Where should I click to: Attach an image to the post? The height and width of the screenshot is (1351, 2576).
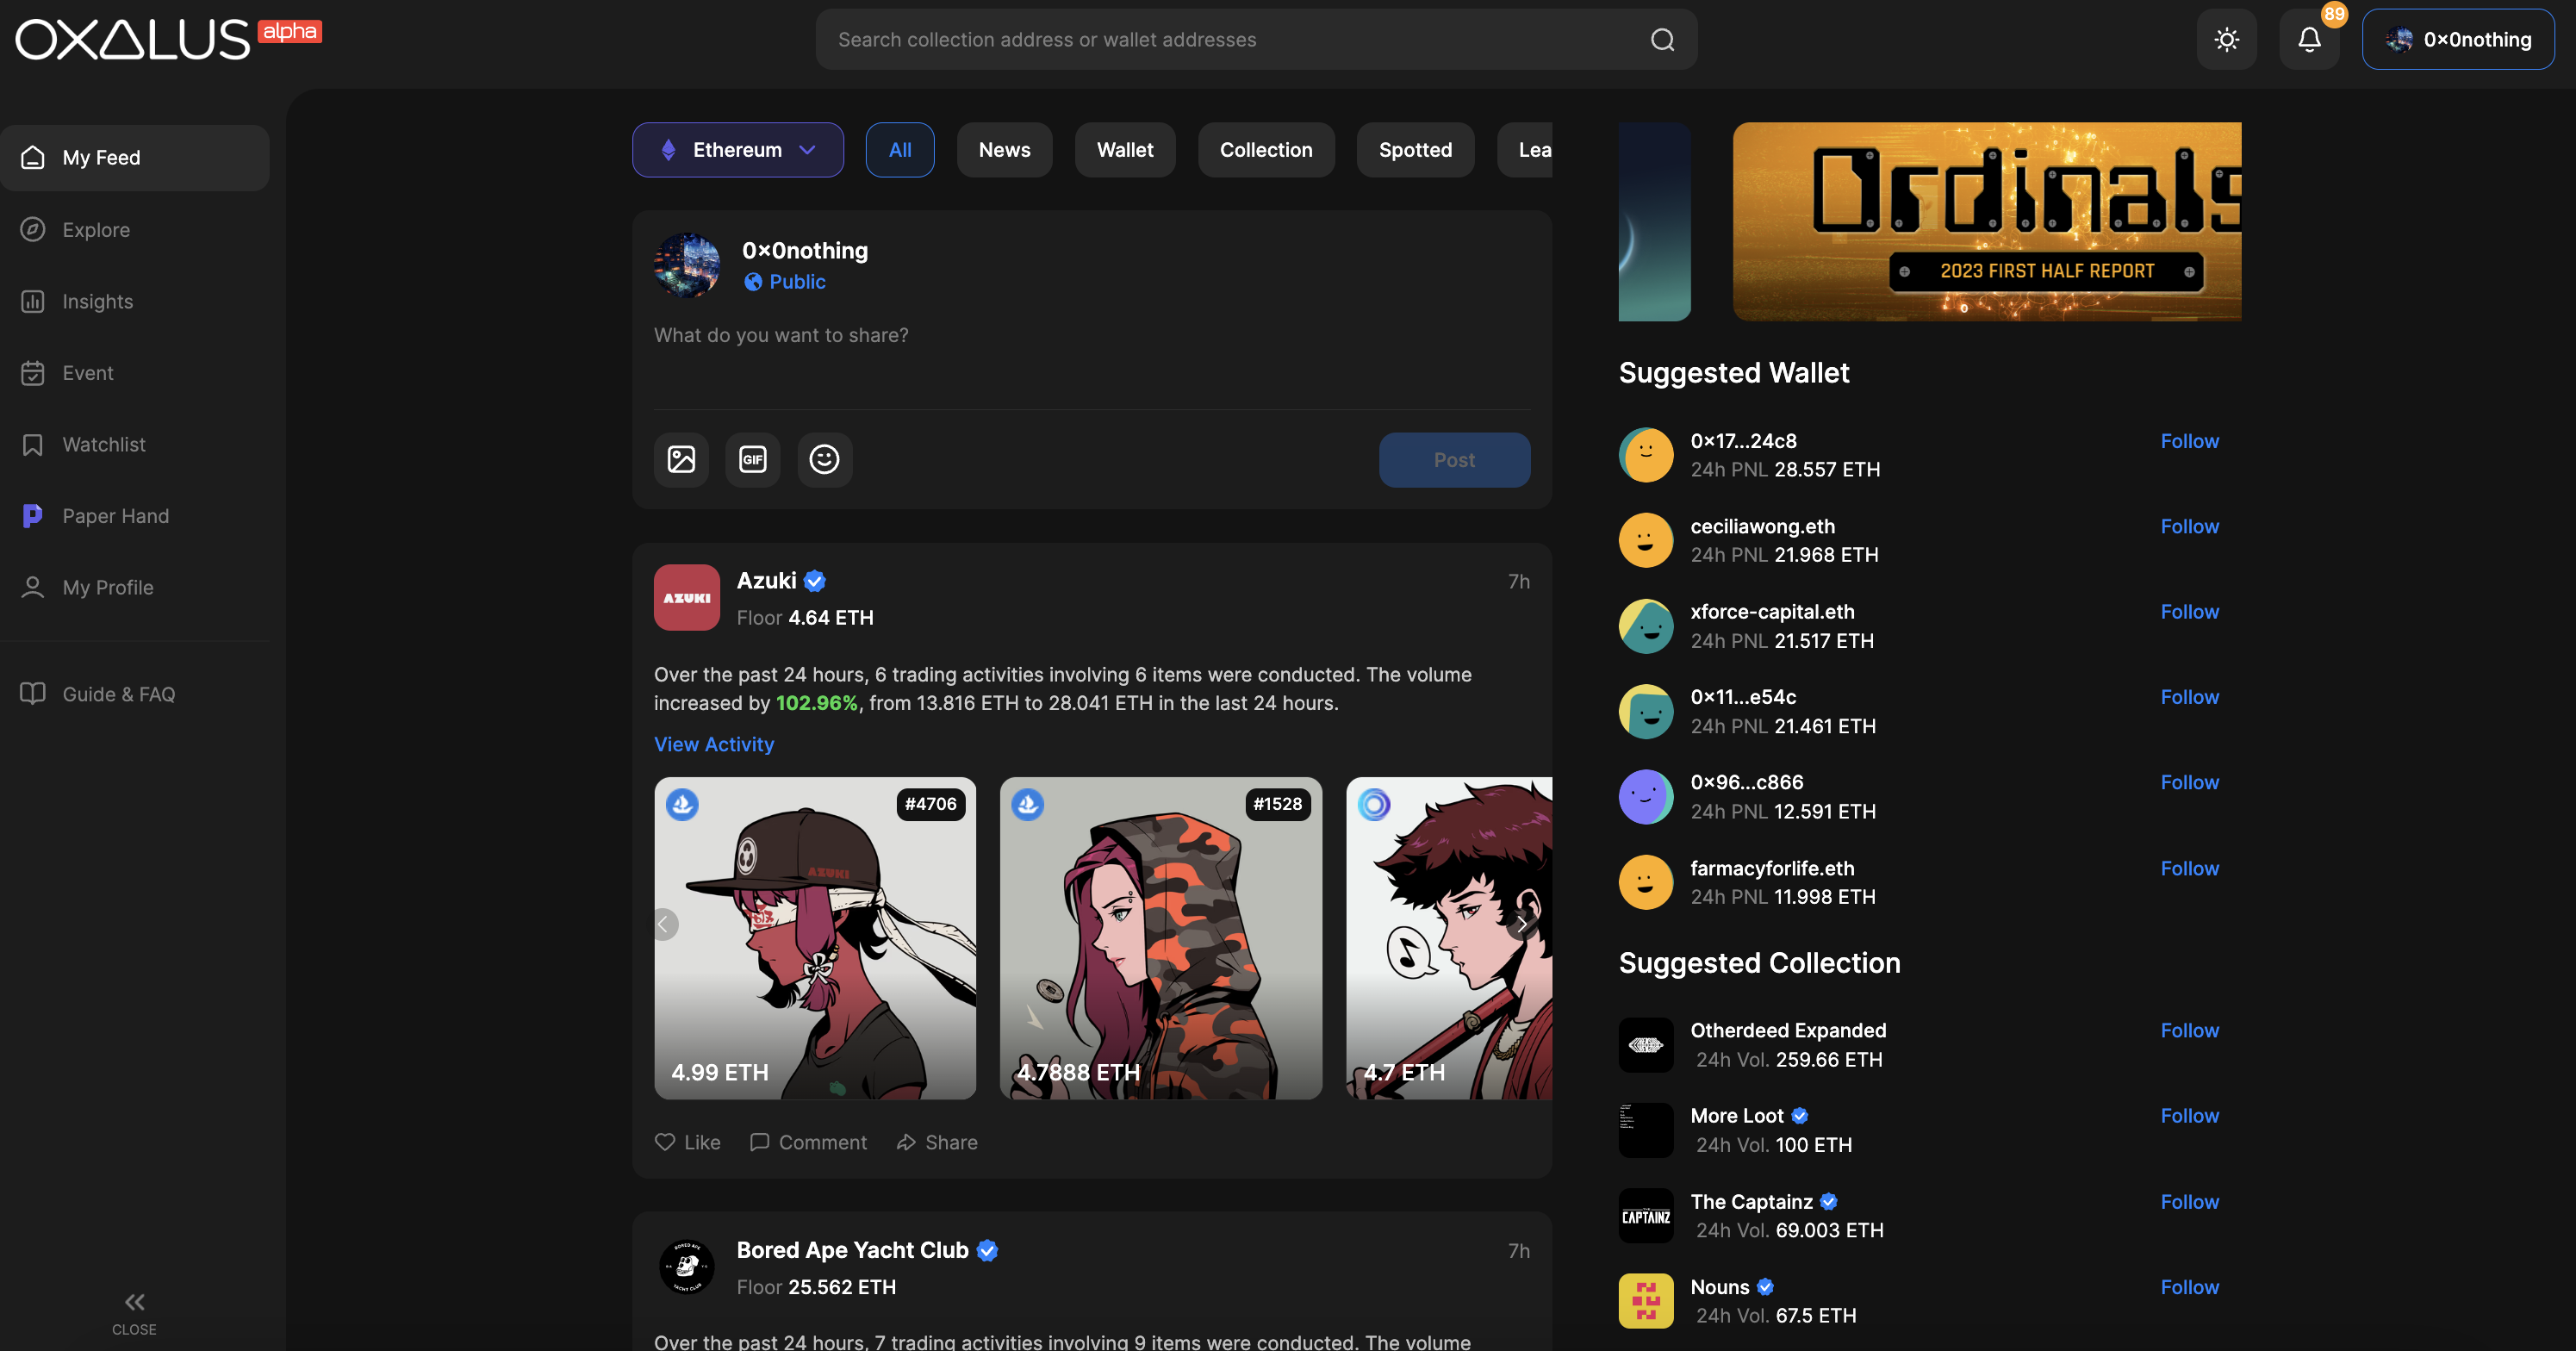click(681, 460)
